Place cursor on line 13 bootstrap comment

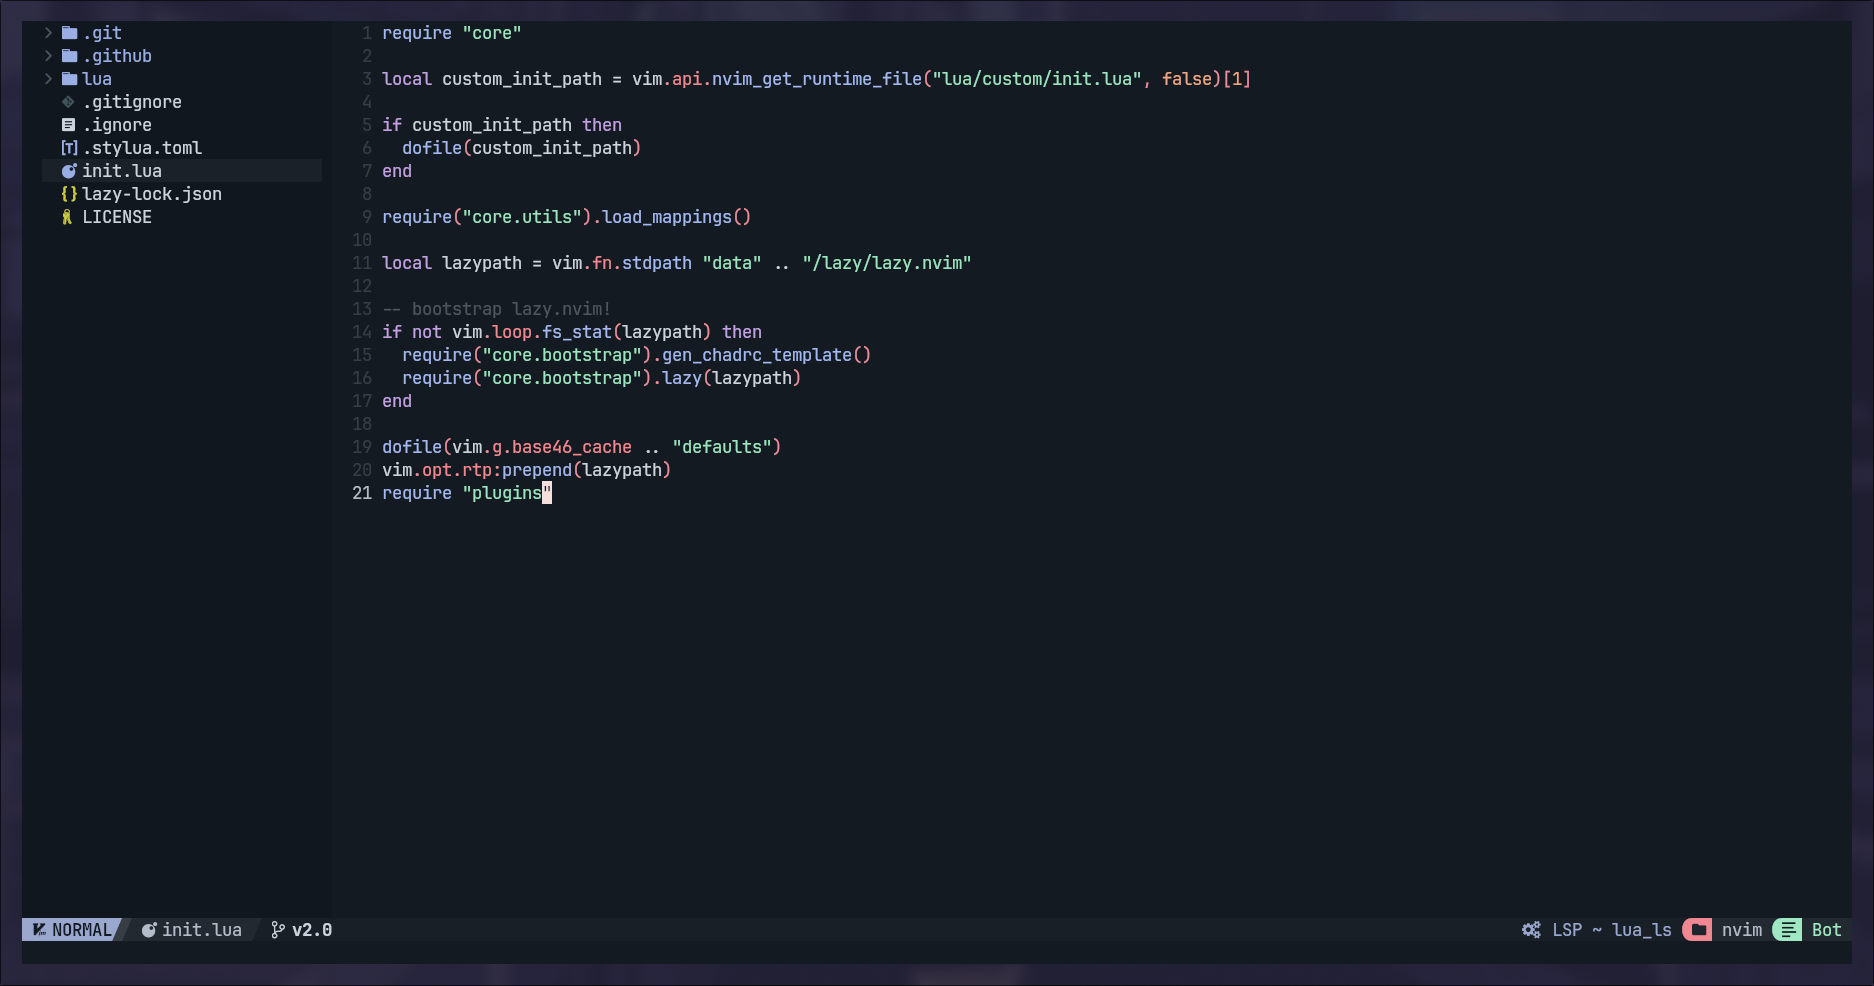(x=510, y=309)
